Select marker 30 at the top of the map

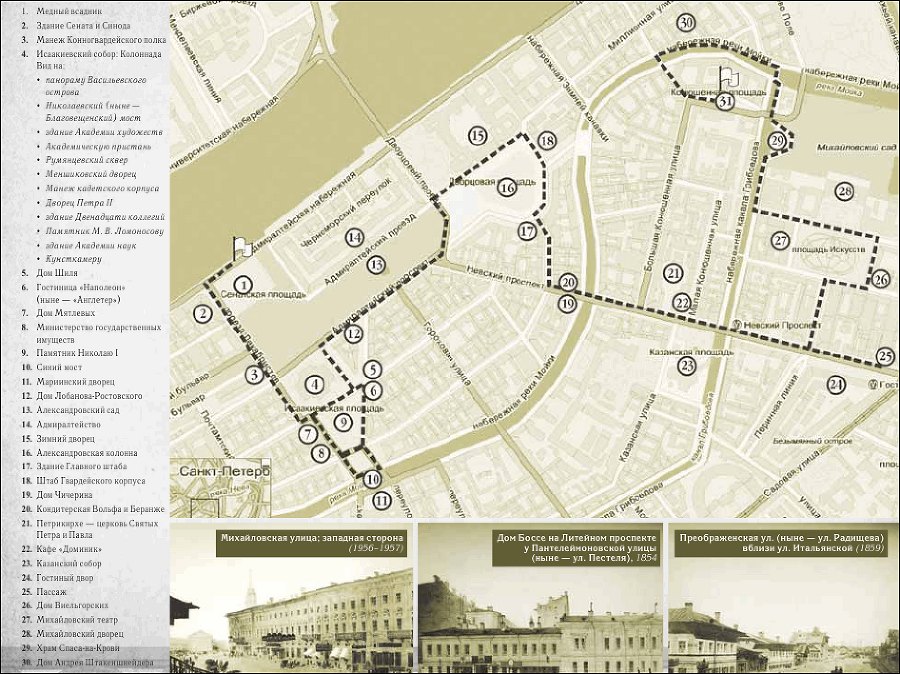click(686, 22)
